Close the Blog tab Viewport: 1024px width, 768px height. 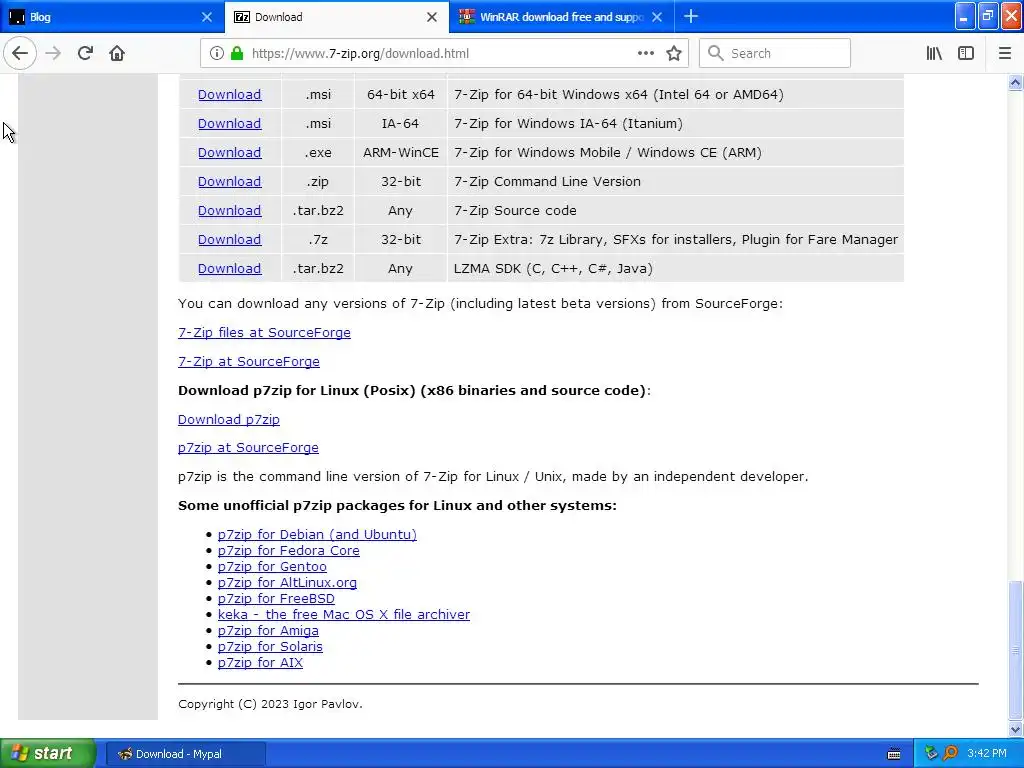[x=206, y=17]
